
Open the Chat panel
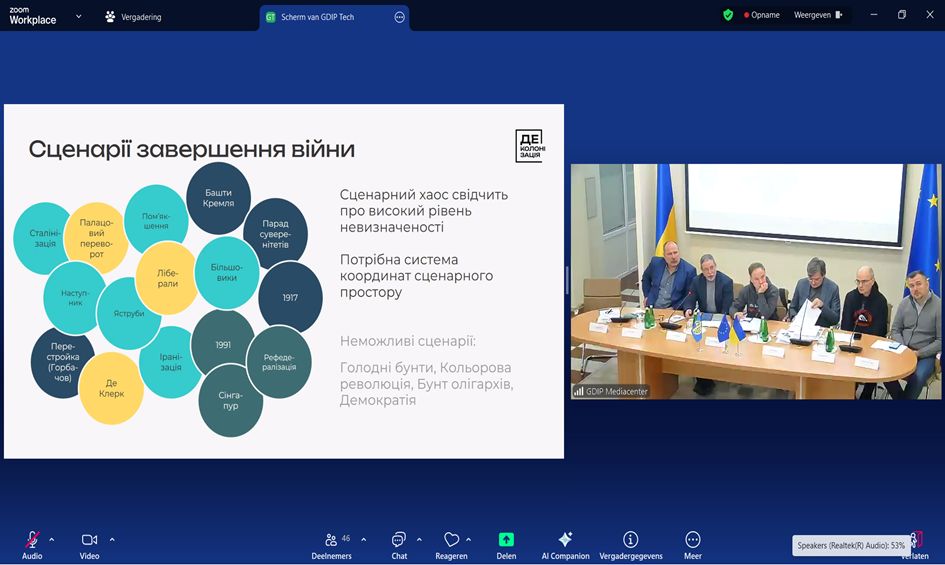point(399,540)
